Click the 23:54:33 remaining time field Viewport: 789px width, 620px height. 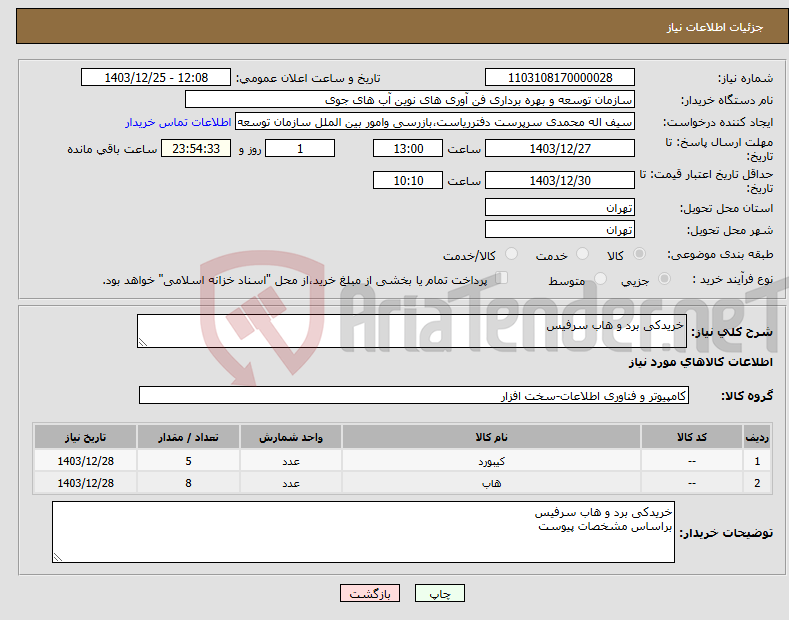click(196, 148)
